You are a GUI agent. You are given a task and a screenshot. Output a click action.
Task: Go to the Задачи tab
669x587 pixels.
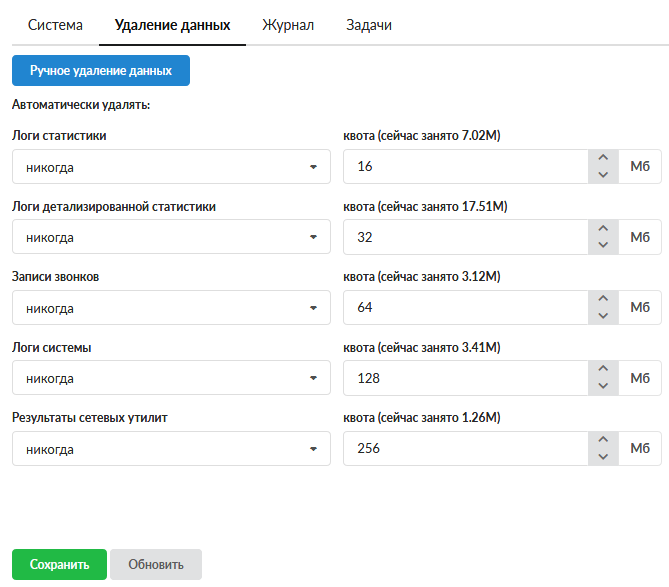368,25
